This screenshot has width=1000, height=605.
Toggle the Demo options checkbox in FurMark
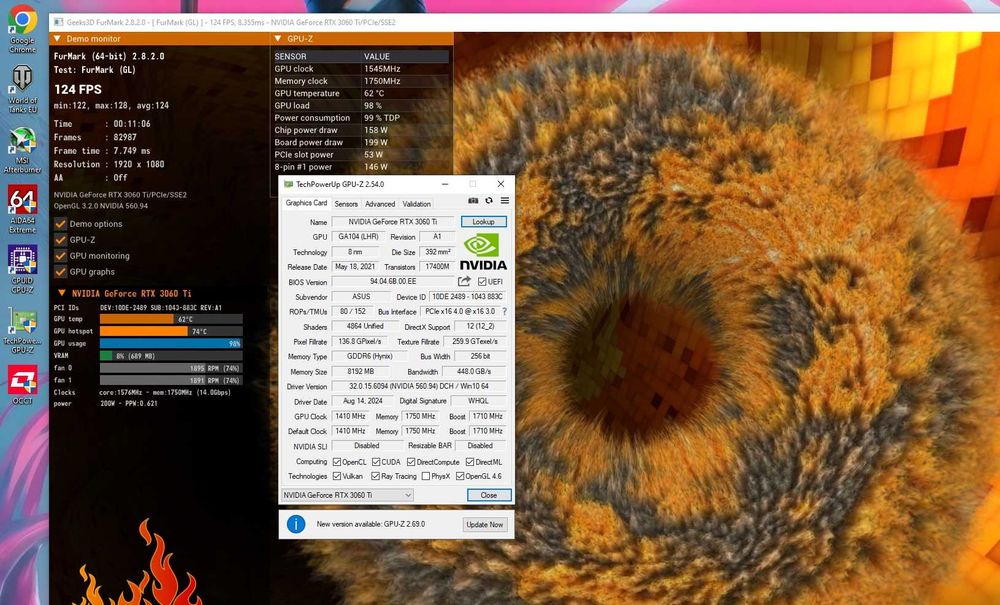61,224
